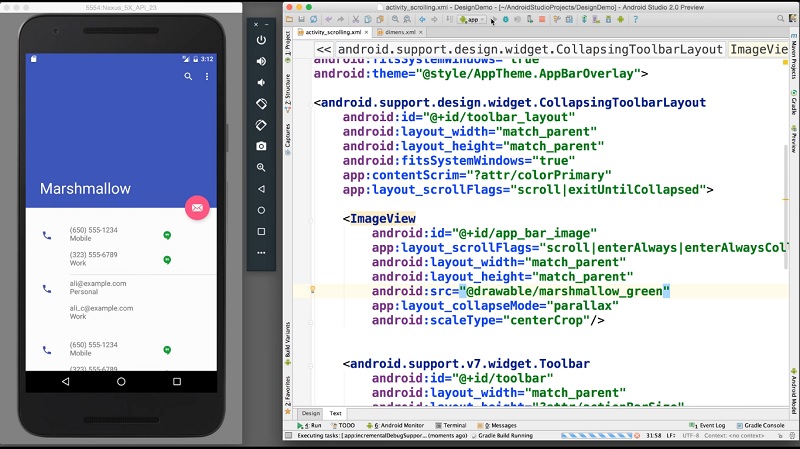Click the Find magnifier icon in the toolbar
This screenshot has width=800, height=449.
click(x=395, y=19)
